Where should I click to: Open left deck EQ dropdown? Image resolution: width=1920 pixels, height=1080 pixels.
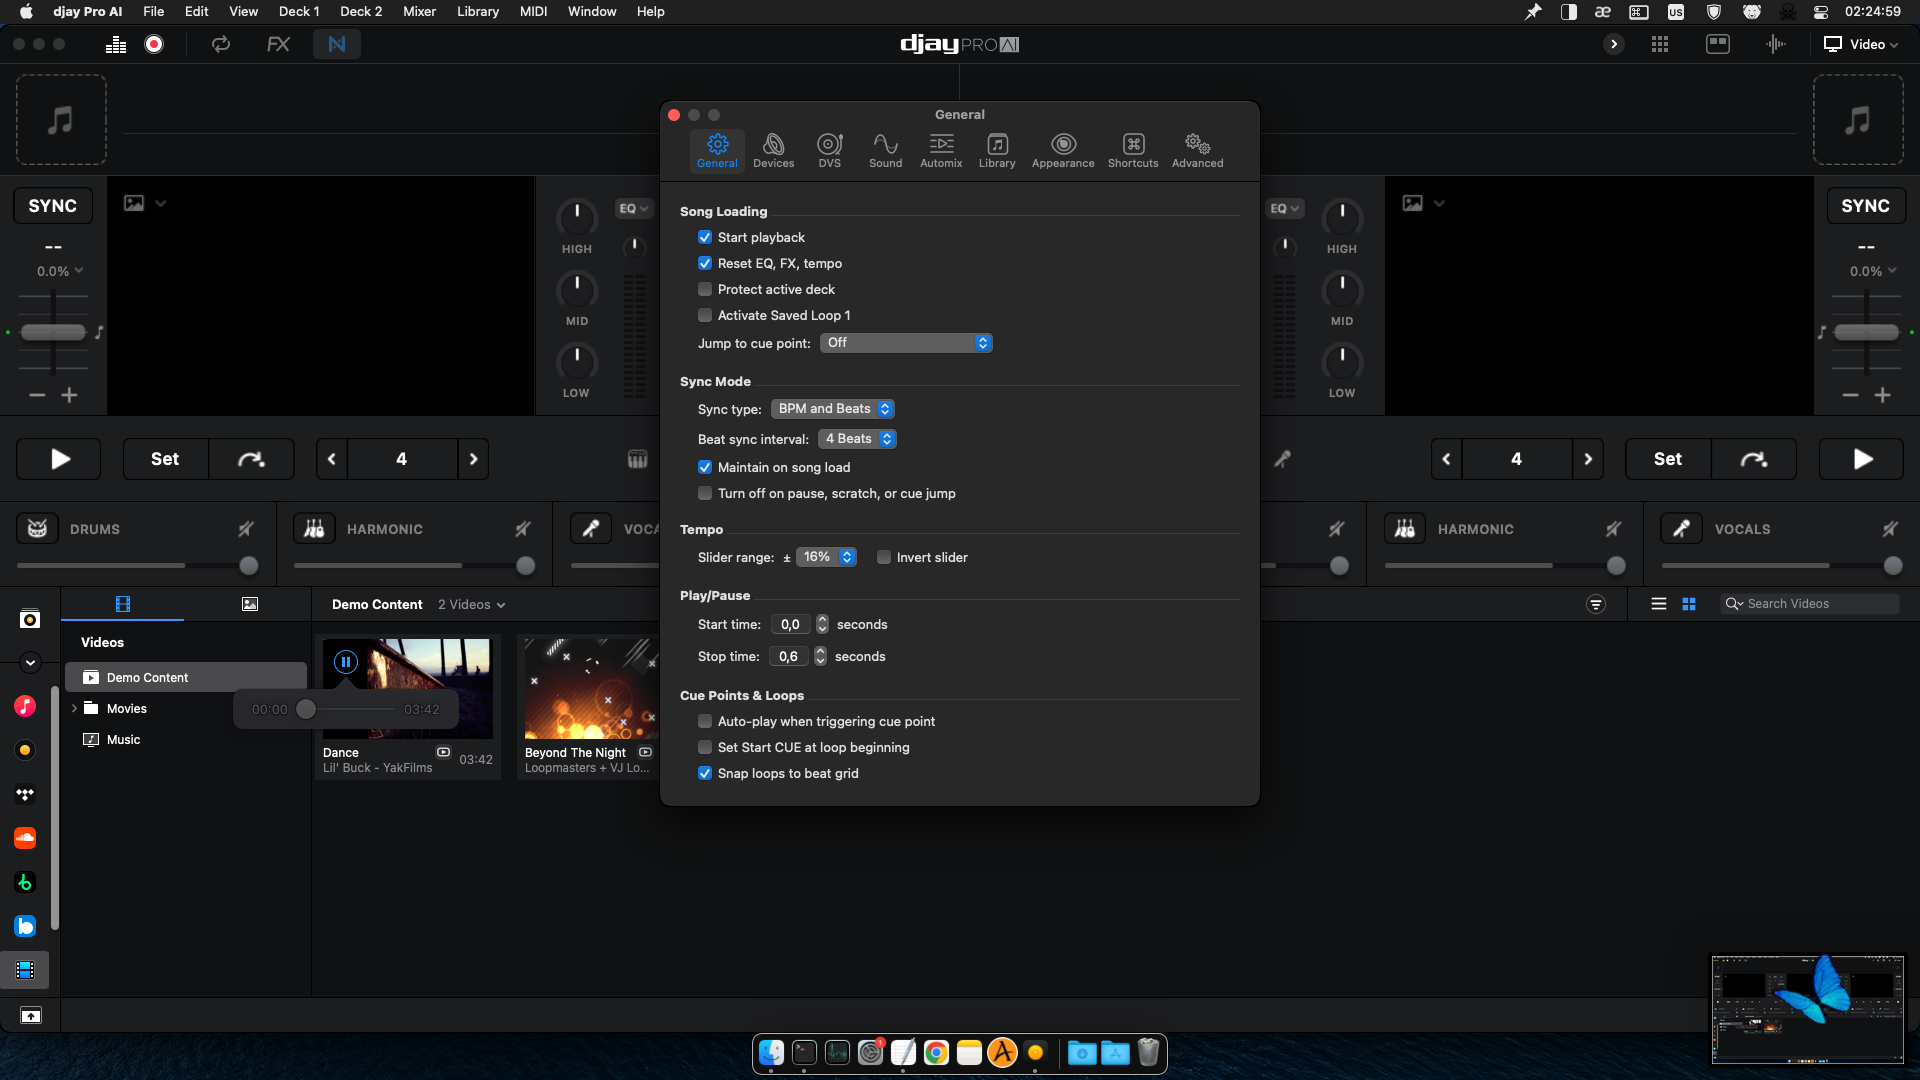(633, 208)
